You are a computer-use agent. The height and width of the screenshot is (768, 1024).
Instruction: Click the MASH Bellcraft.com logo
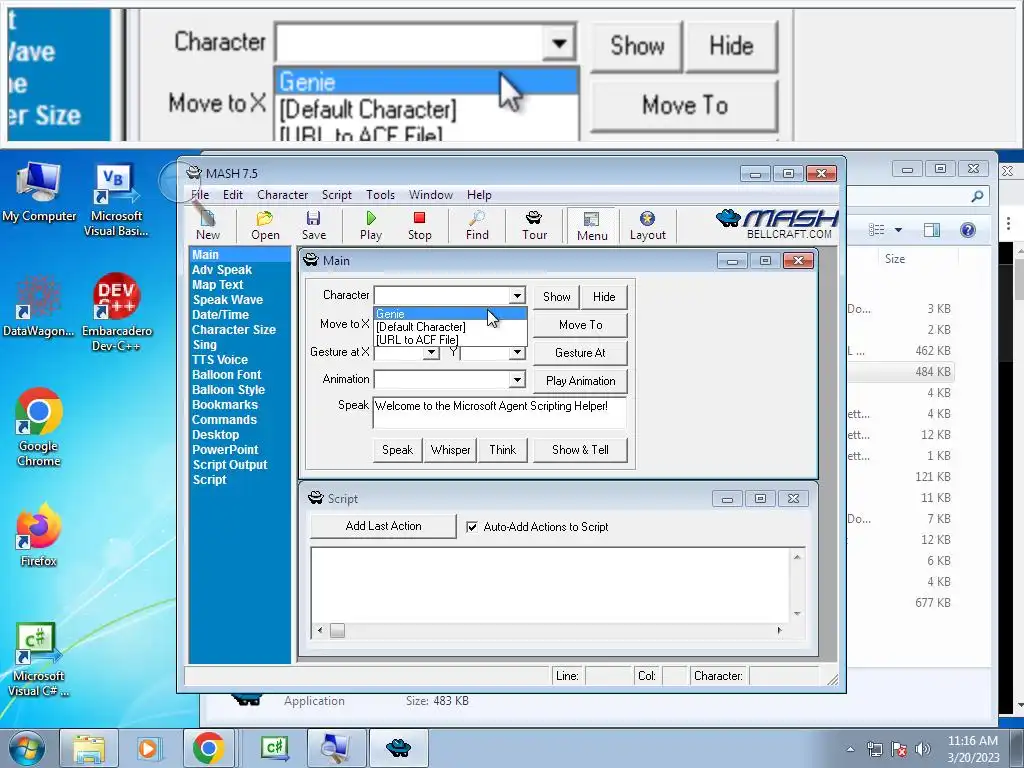[x=776, y=224]
